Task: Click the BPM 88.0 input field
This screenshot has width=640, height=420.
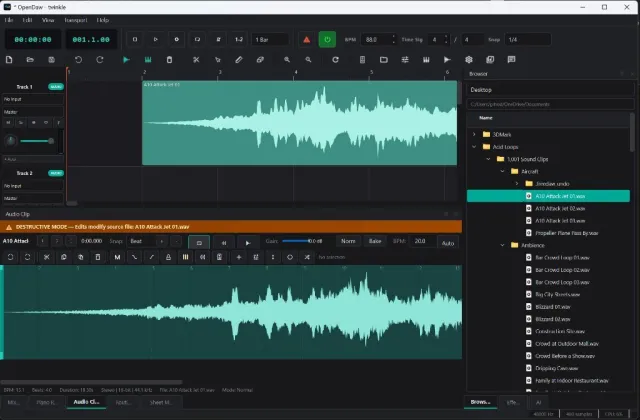Action: [x=378, y=40]
